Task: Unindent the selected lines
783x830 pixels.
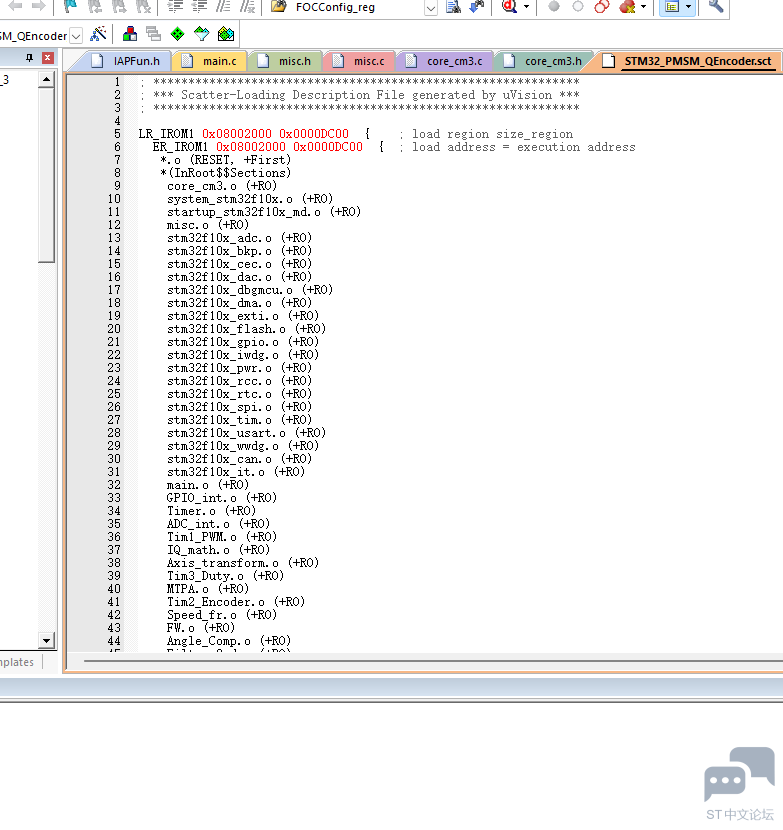Action: [x=200, y=6]
